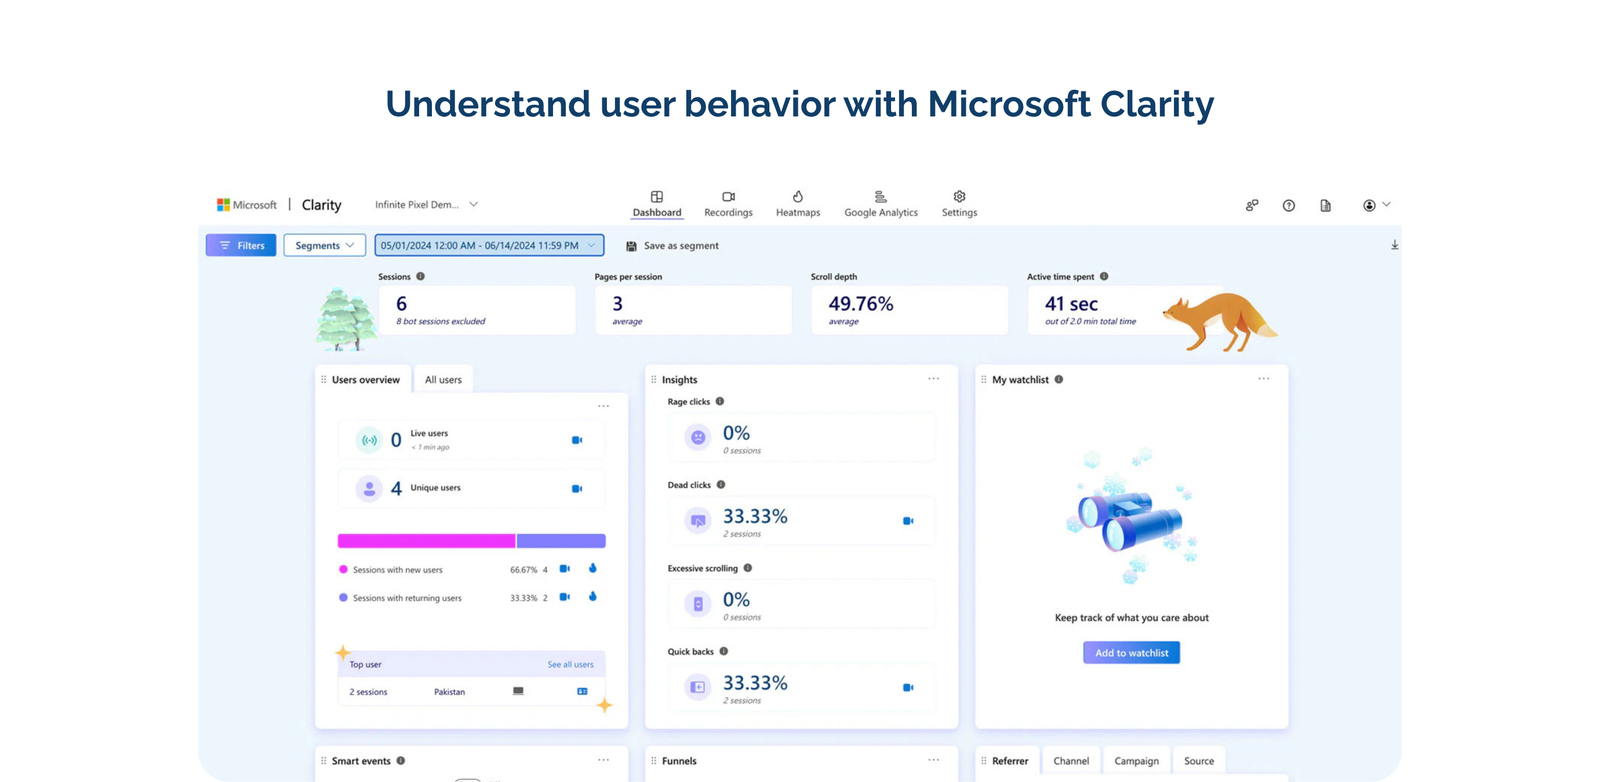Image resolution: width=1600 pixels, height=782 pixels.
Task: Open the documentation page icon in header
Action: [1325, 205]
